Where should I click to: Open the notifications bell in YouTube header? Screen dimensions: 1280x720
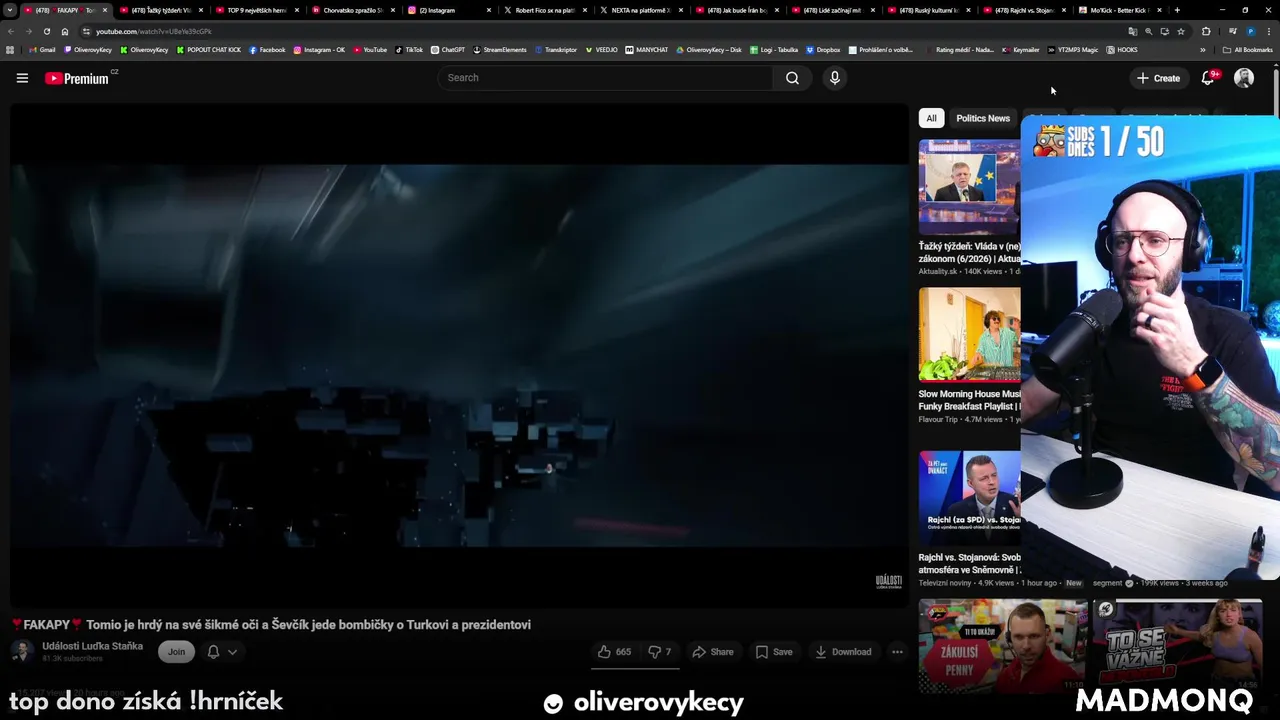(1208, 78)
